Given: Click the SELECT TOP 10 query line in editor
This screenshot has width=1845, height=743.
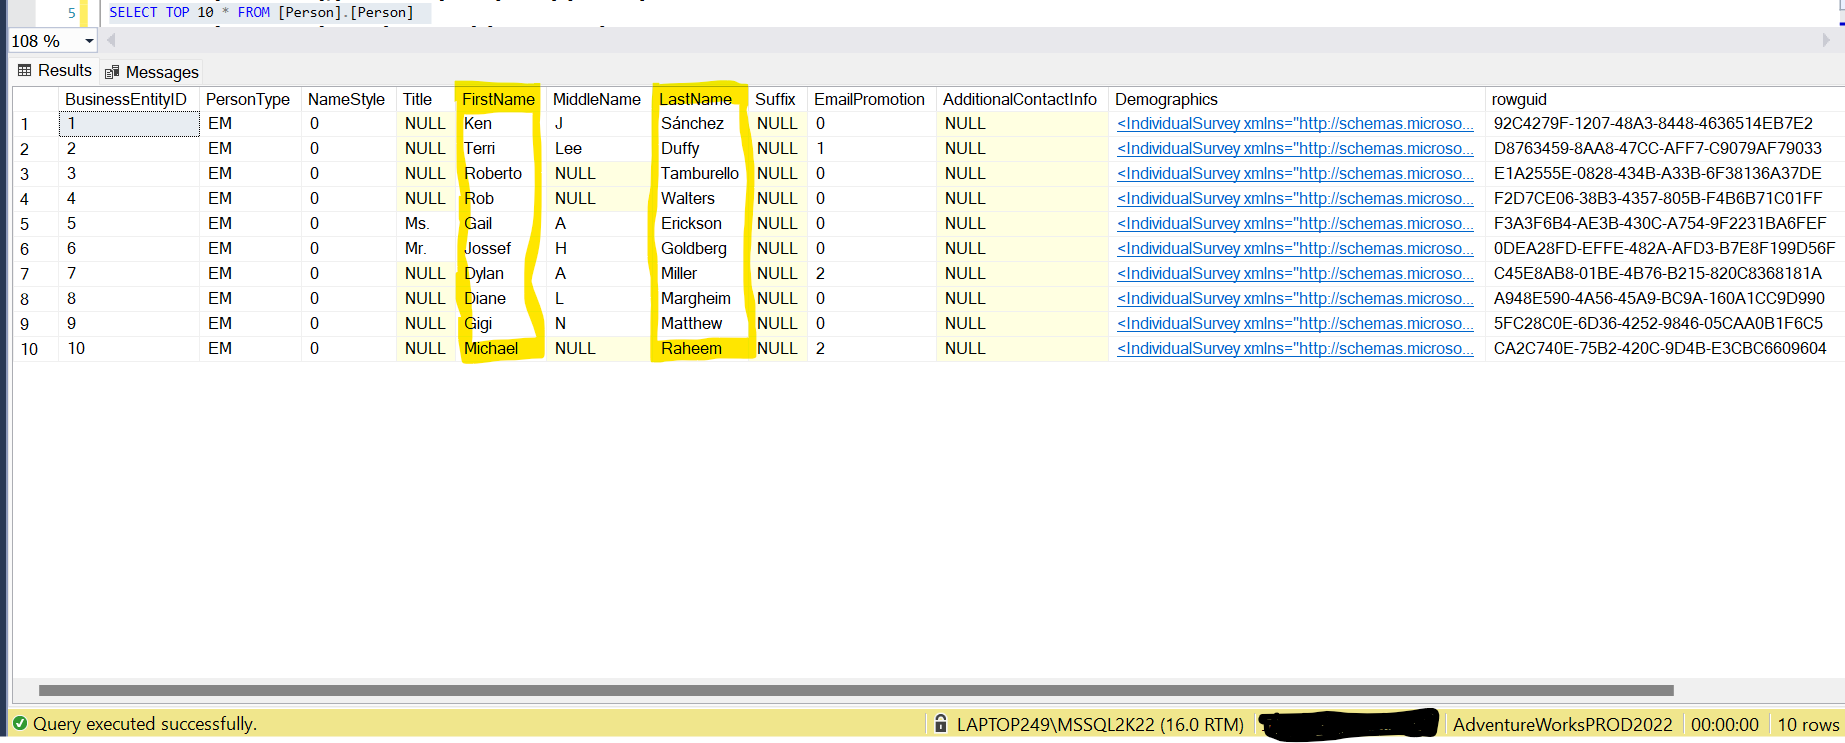Looking at the screenshot, I should [261, 12].
